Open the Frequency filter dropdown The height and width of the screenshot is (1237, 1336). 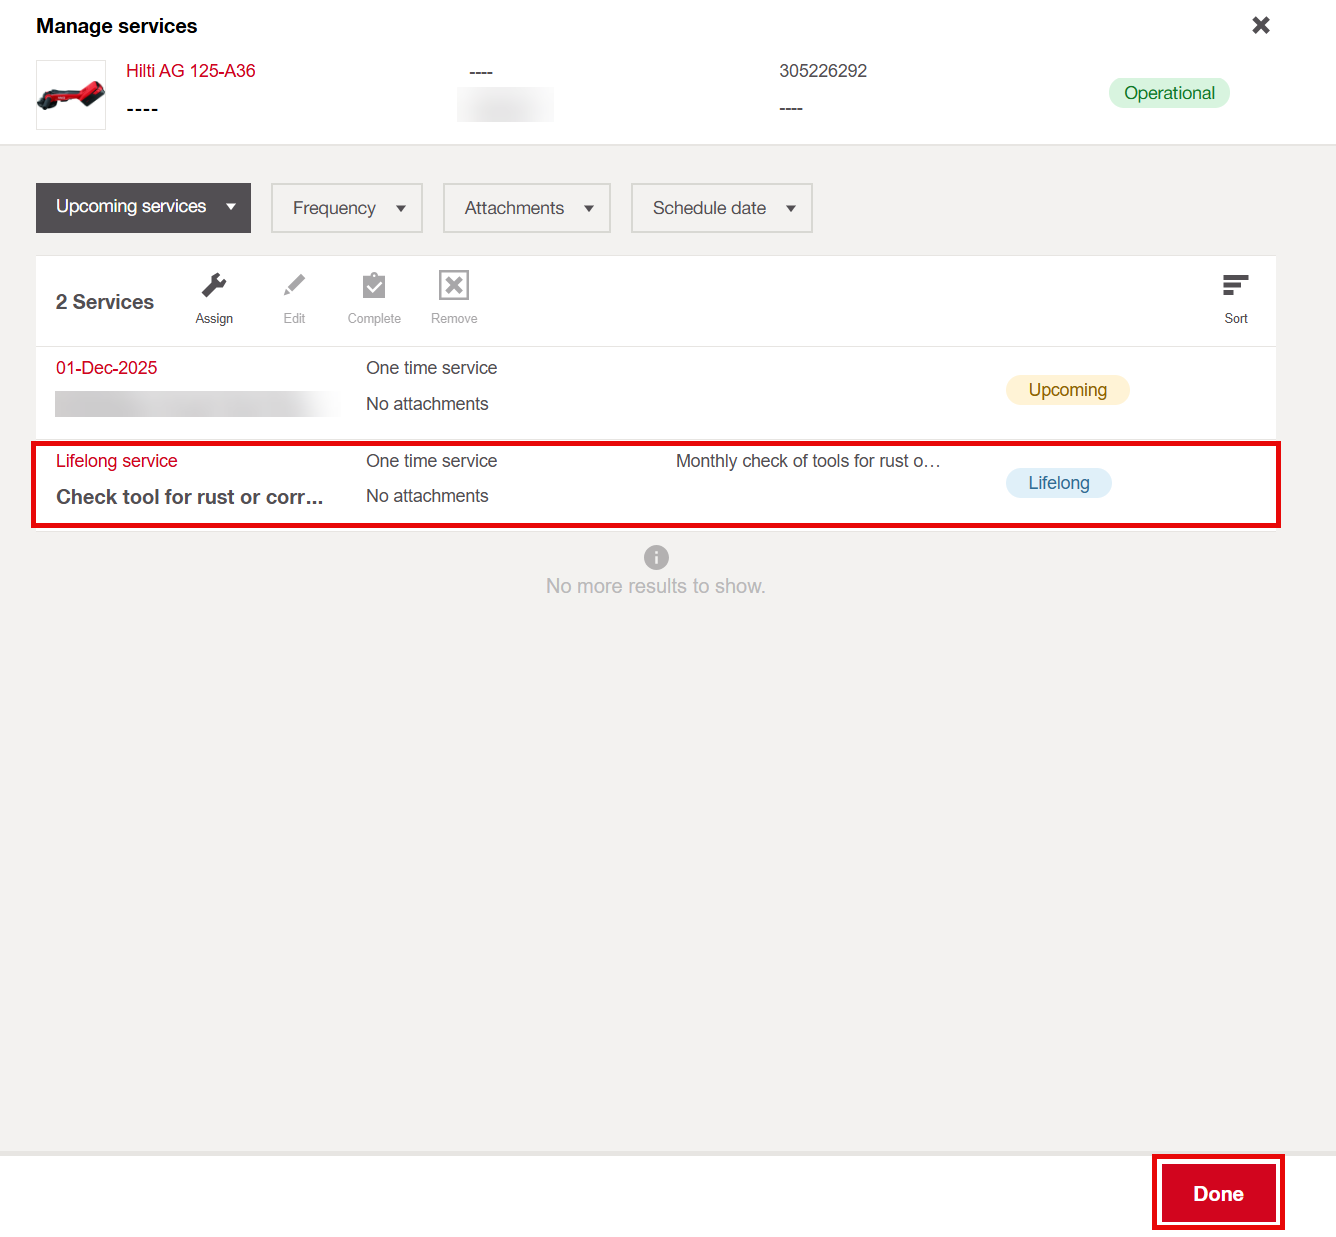[346, 208]
